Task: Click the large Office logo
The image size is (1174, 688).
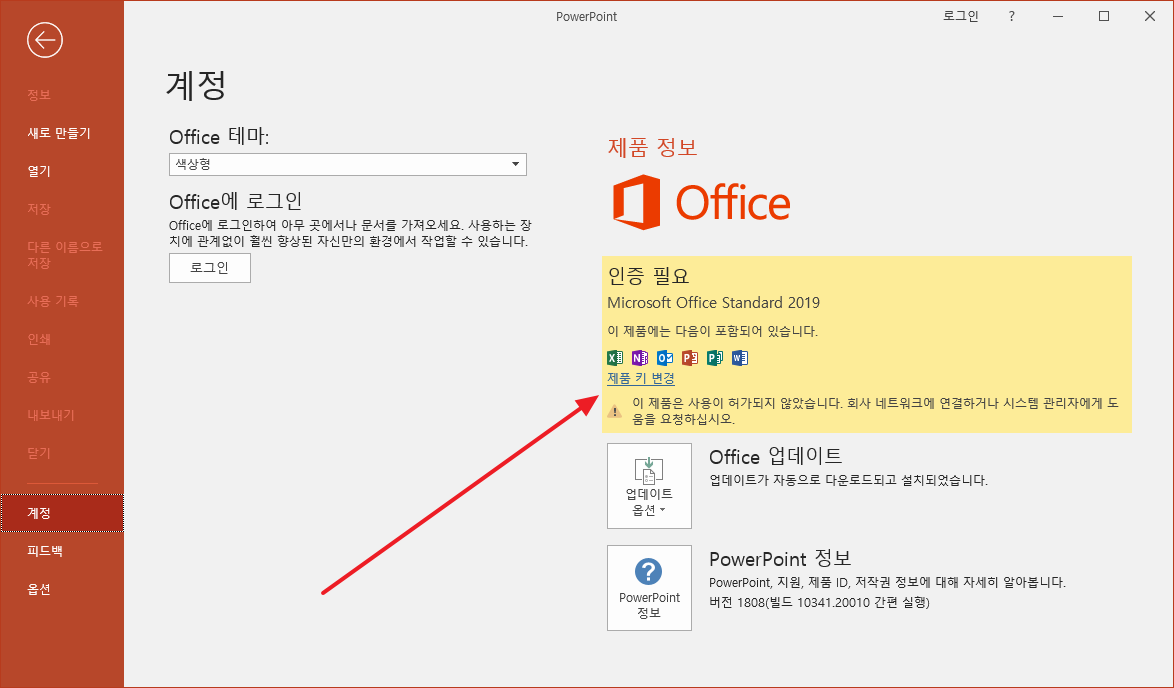Action: click(x=701, y=202)
